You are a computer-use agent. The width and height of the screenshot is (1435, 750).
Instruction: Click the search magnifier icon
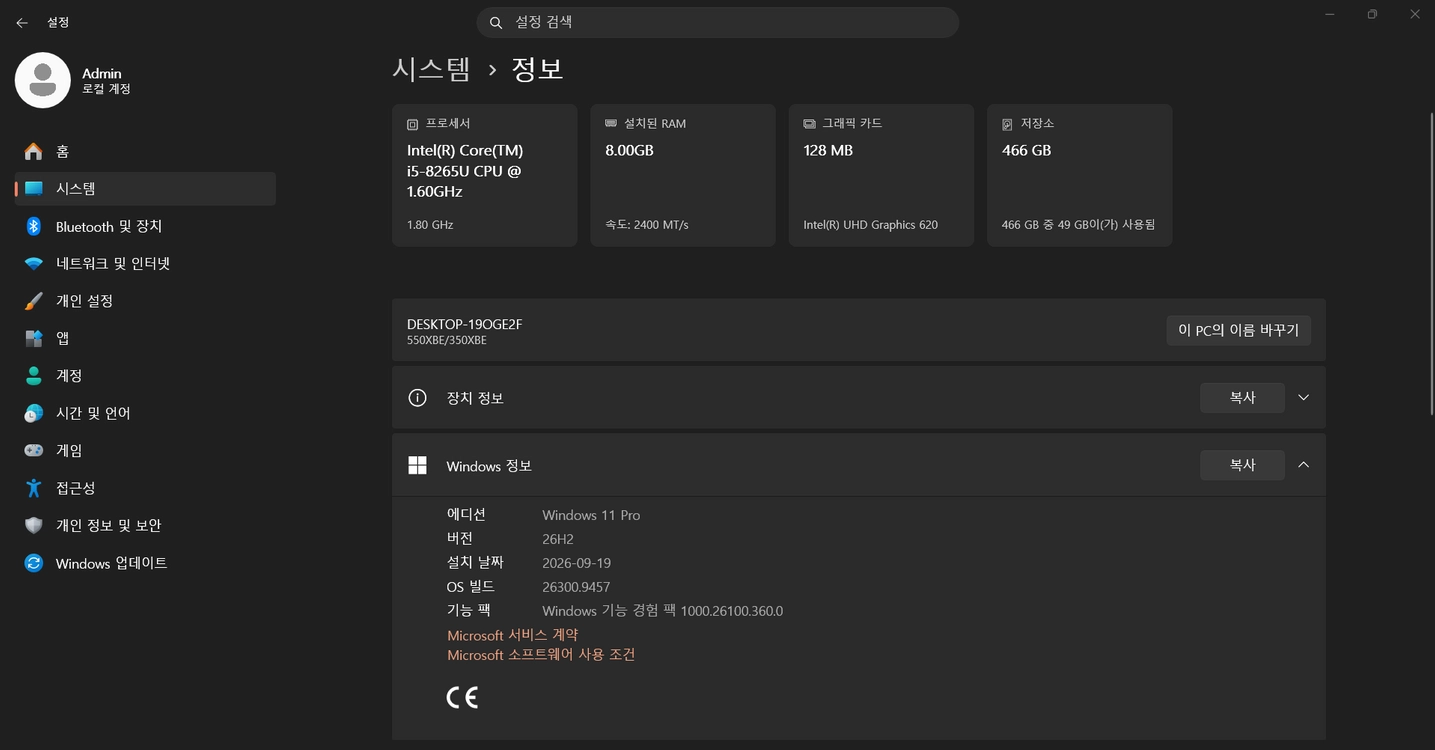tap(495, 22)
